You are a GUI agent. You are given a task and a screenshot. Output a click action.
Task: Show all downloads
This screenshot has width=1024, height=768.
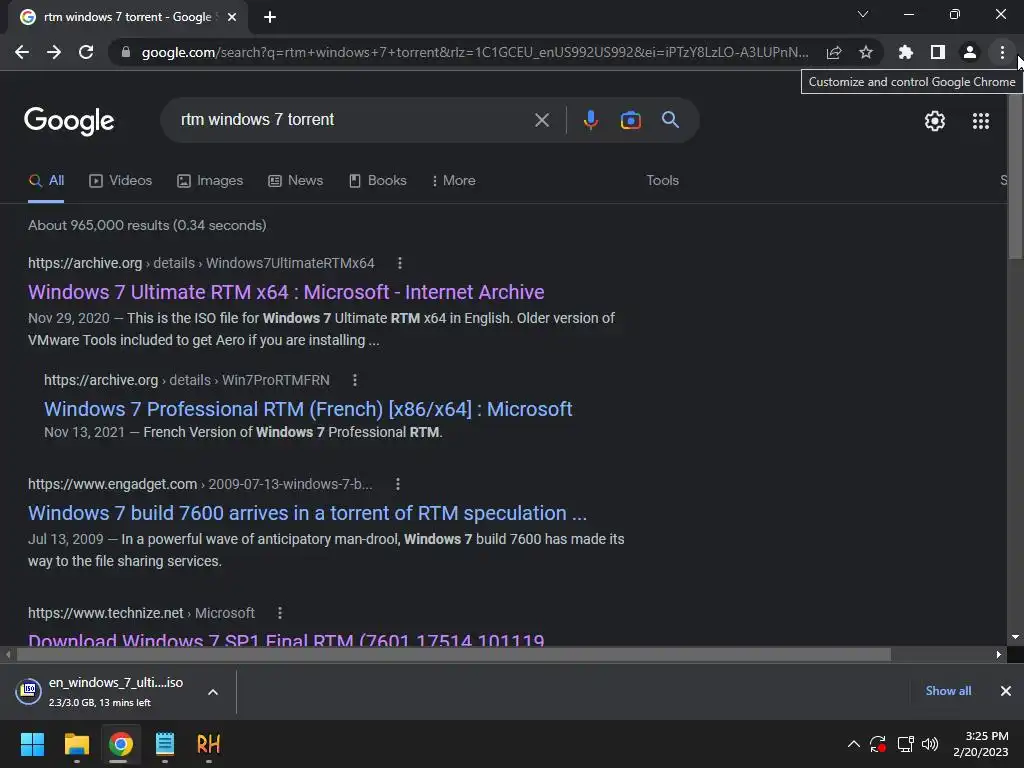point(948,691)
